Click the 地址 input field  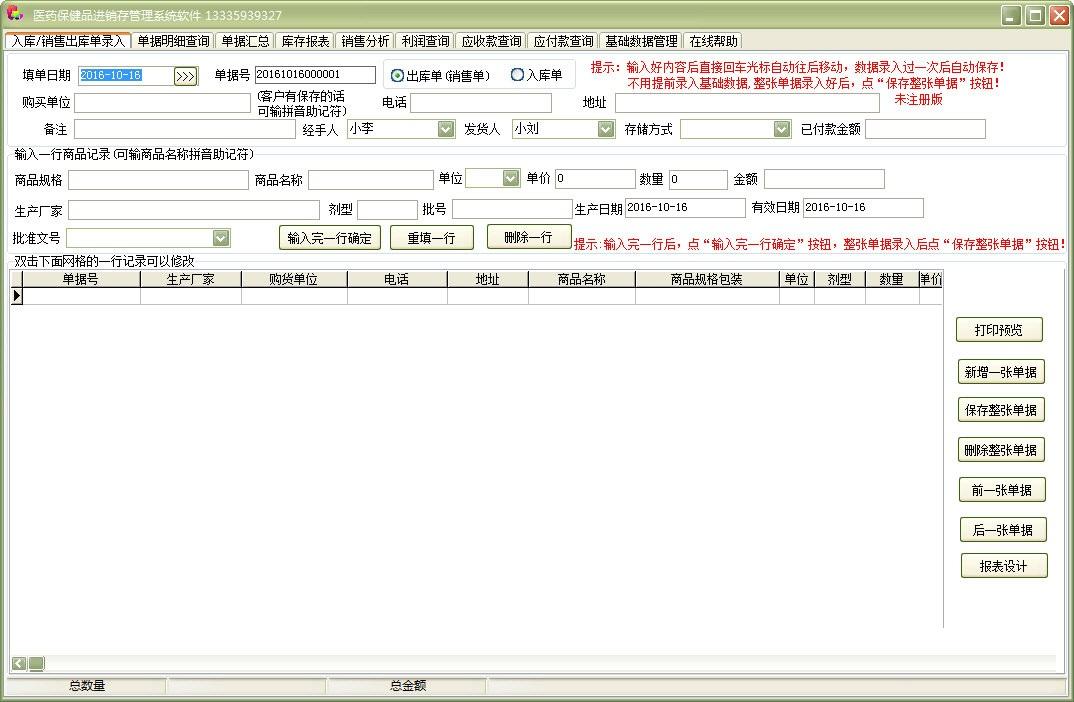tap(747, 103)
